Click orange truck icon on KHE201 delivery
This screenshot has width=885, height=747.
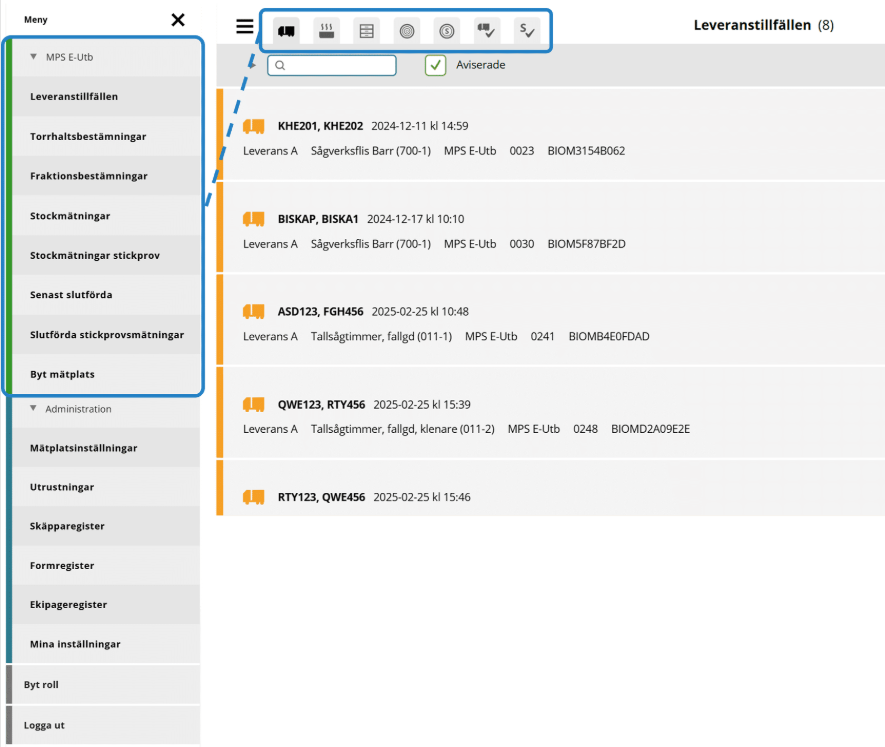pos(253,126)
